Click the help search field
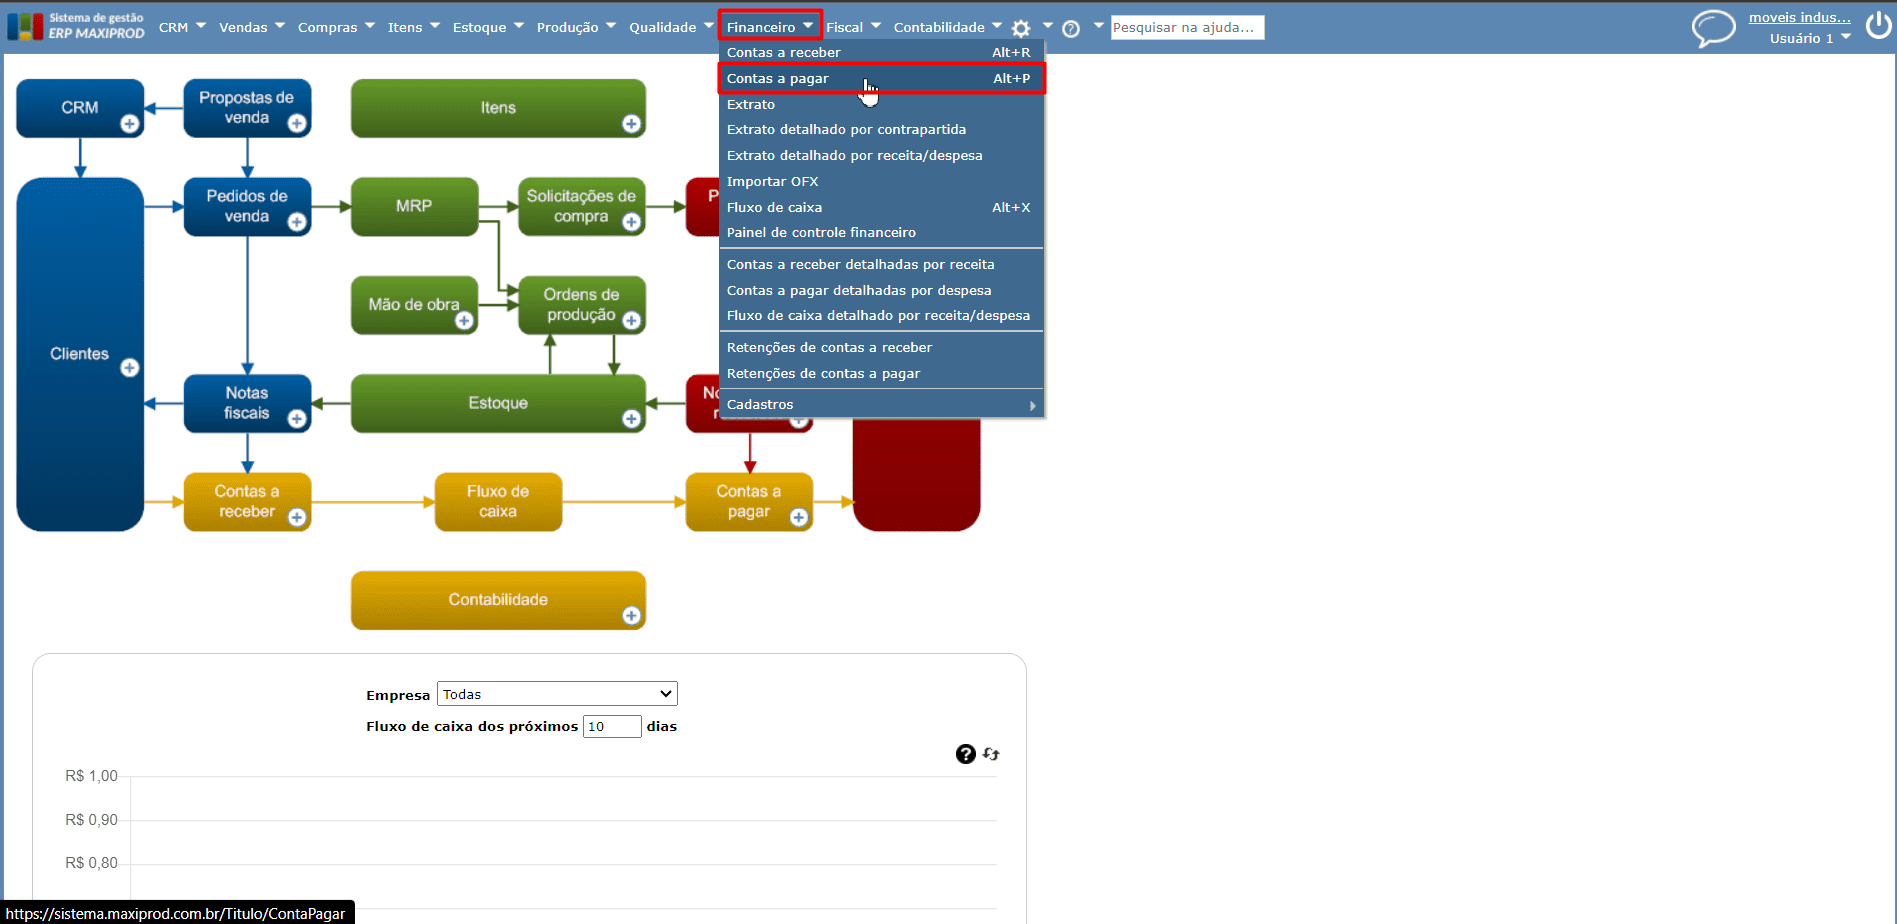Screen dimensions: 1897x924 coord(1187,27)
